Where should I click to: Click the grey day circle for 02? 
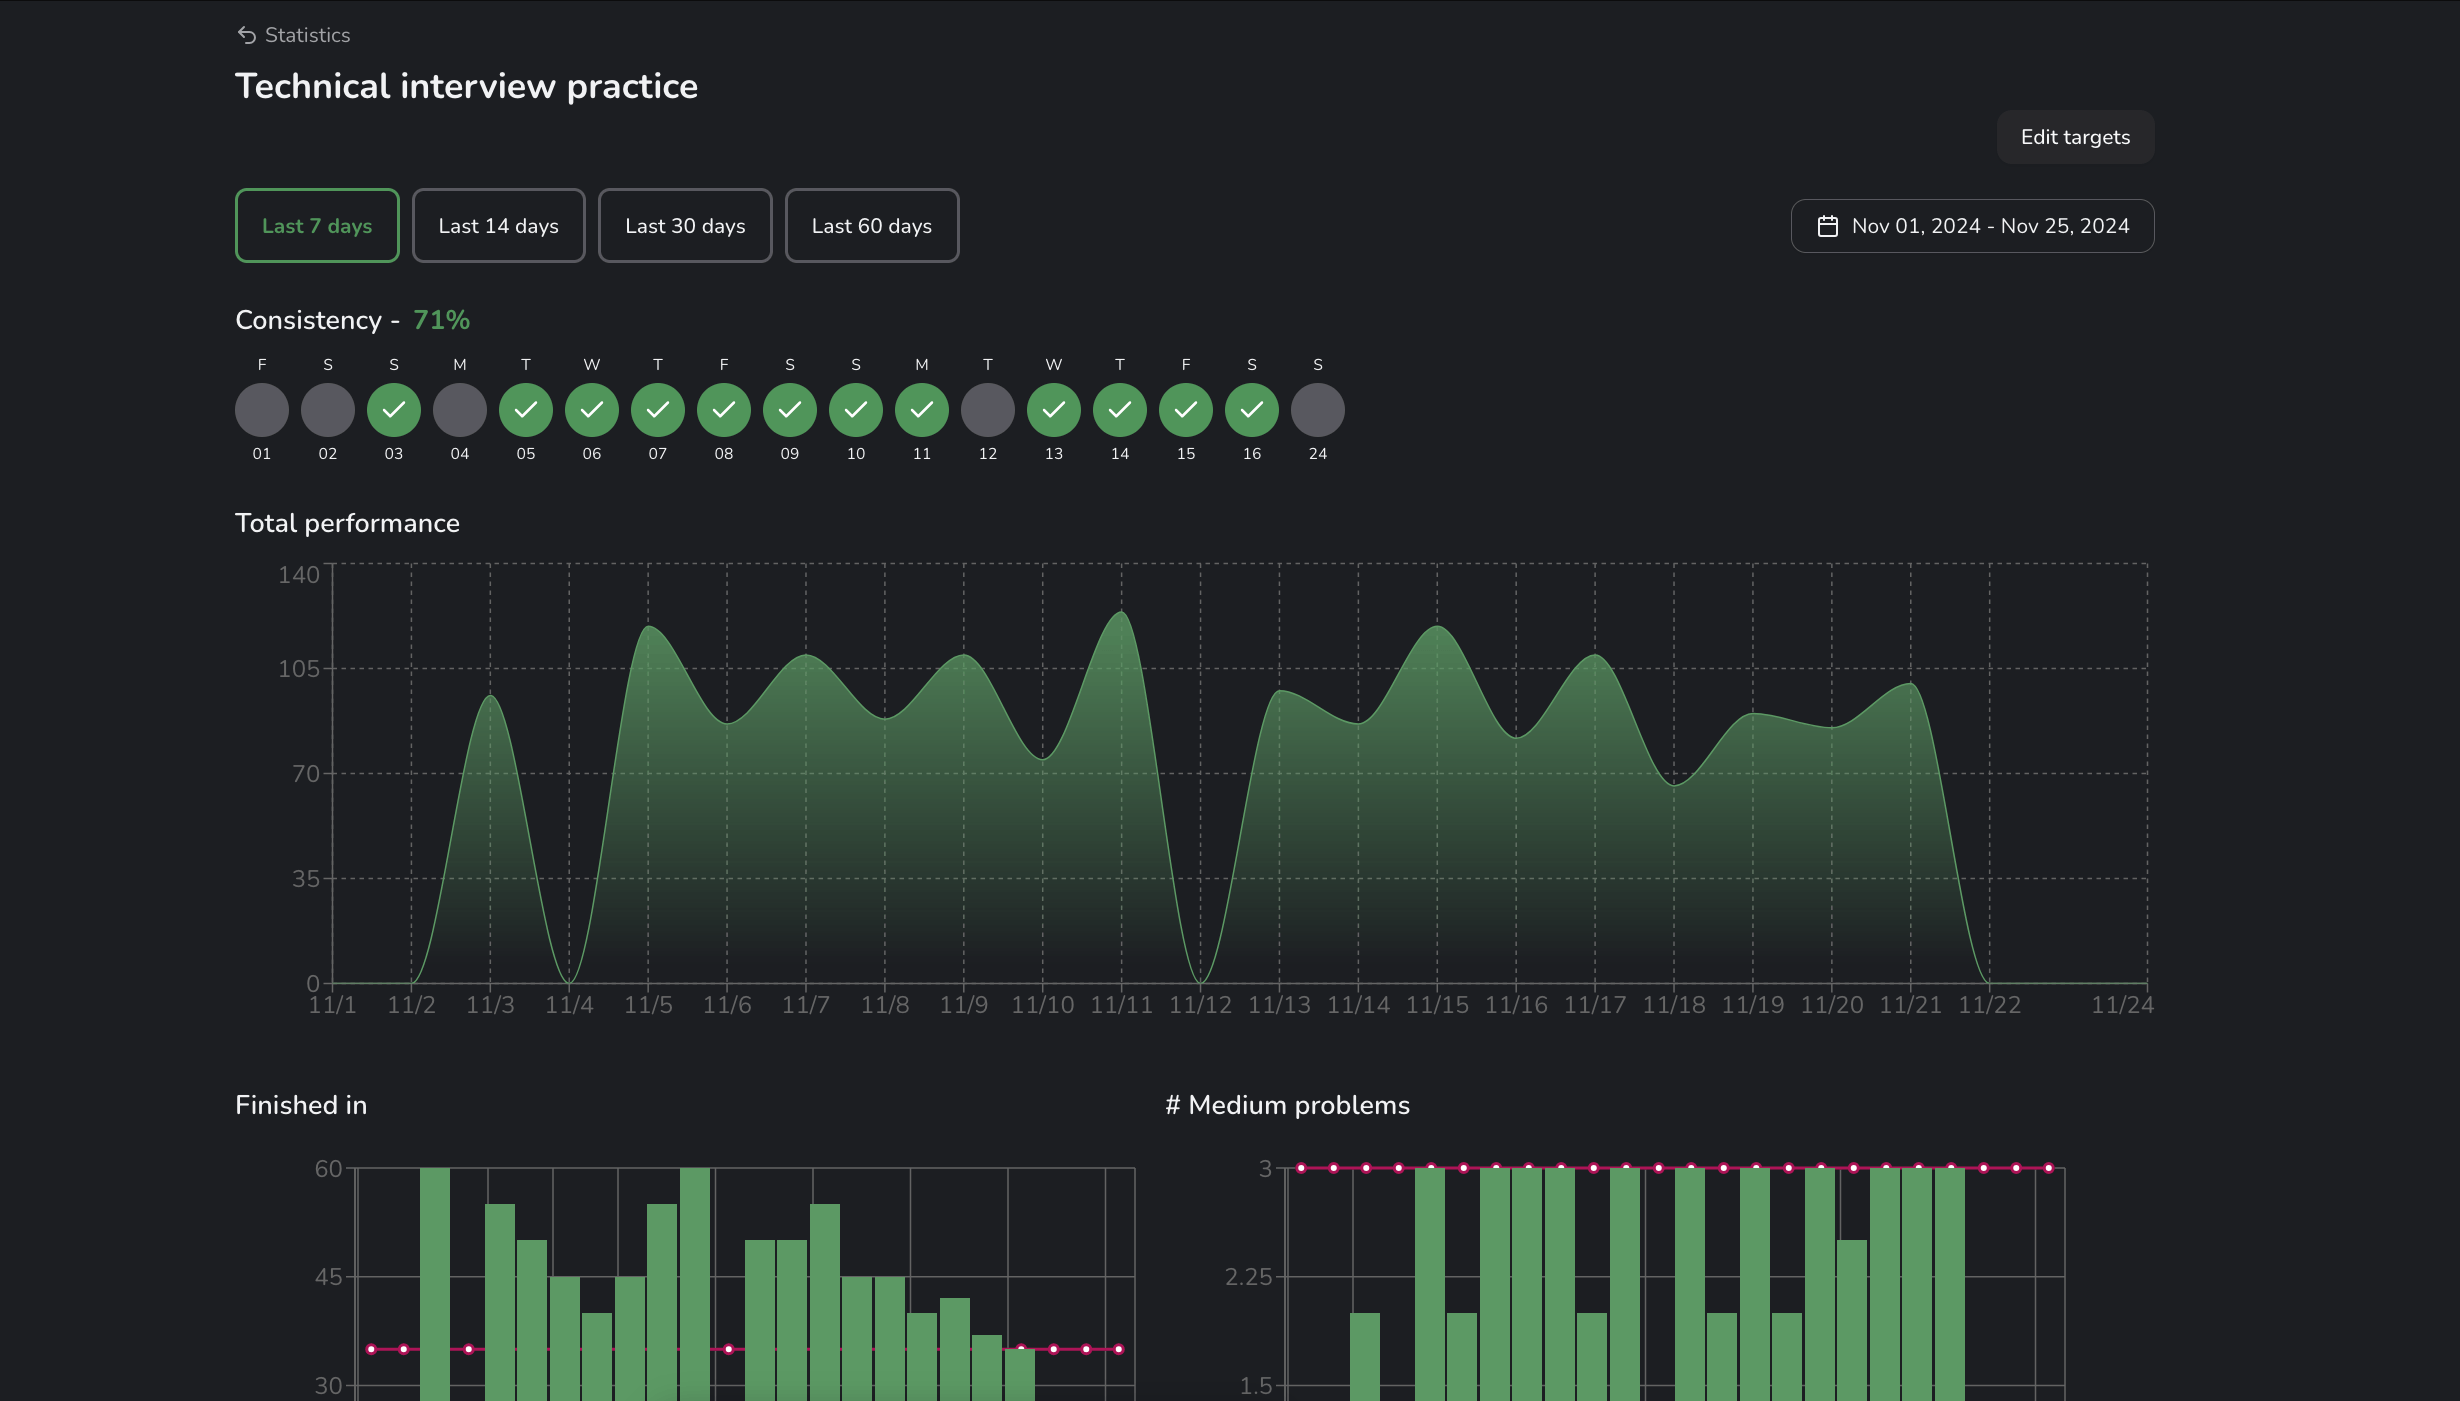click(328, 410)
